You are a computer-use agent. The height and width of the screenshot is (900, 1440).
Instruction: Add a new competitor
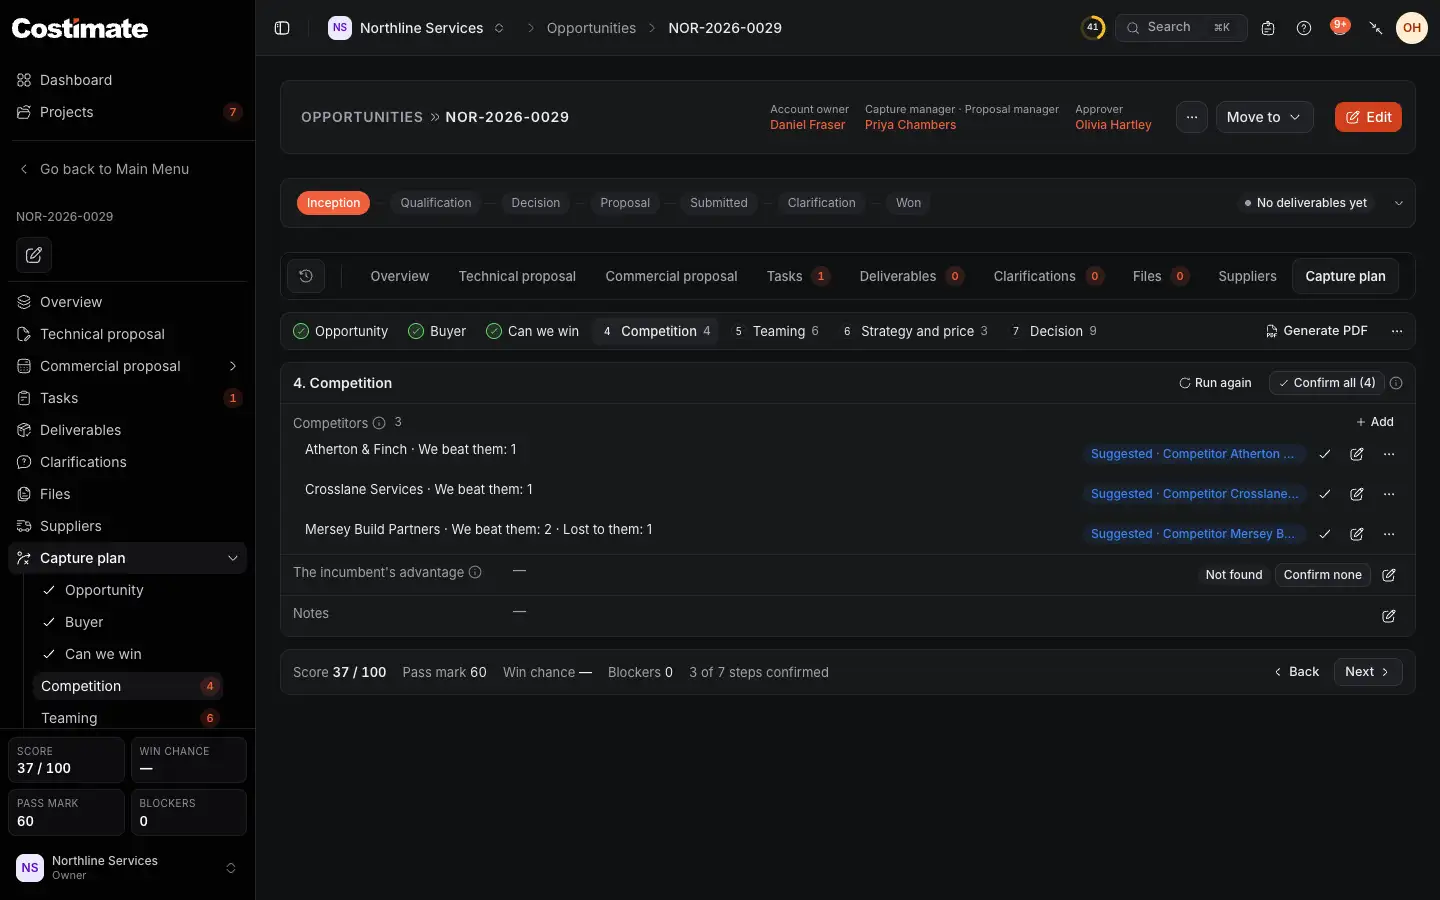[x=1375, y=422]
